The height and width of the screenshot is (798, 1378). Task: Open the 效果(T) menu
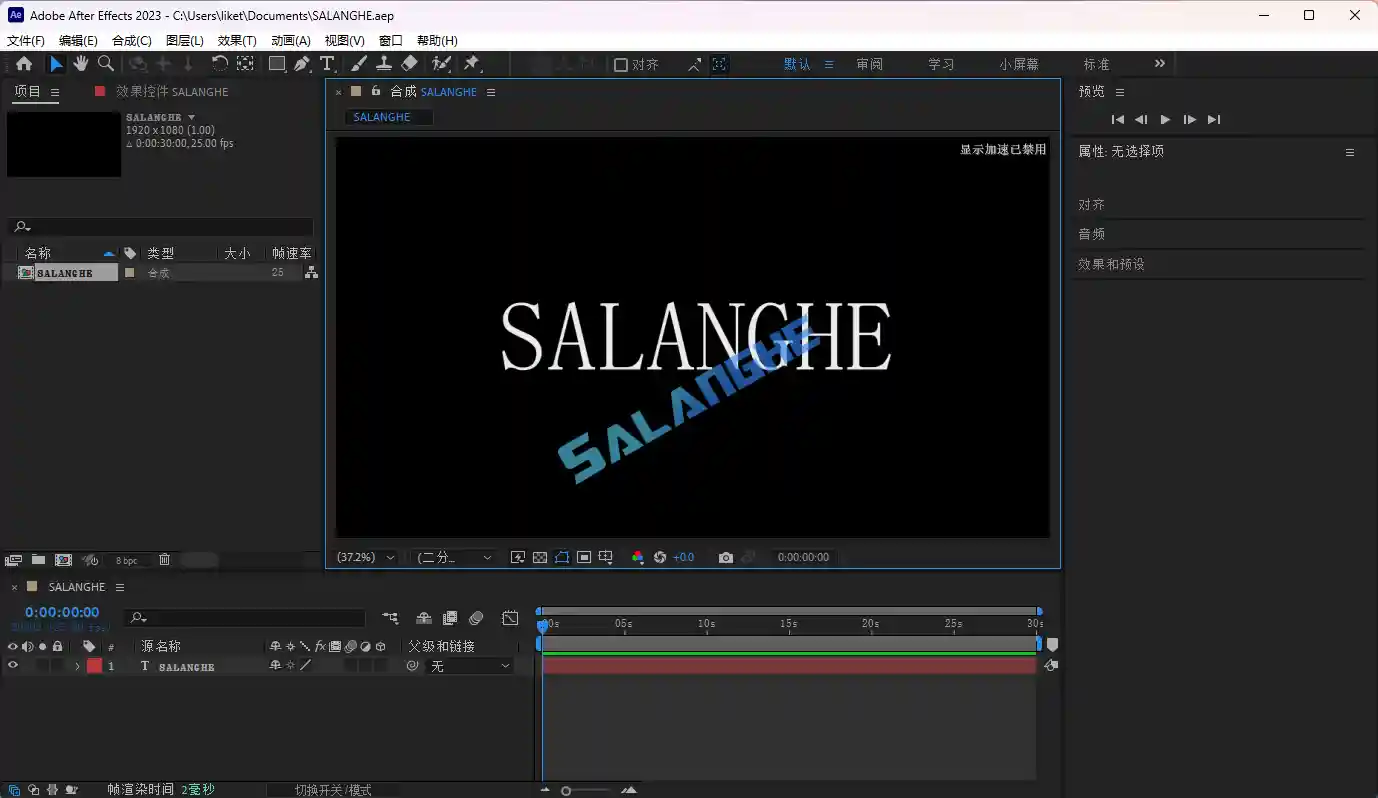[x=236, y=40]
